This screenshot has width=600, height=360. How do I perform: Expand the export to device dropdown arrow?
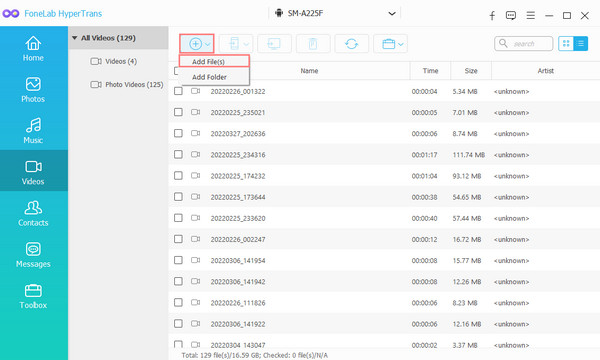tap(246, 44)
